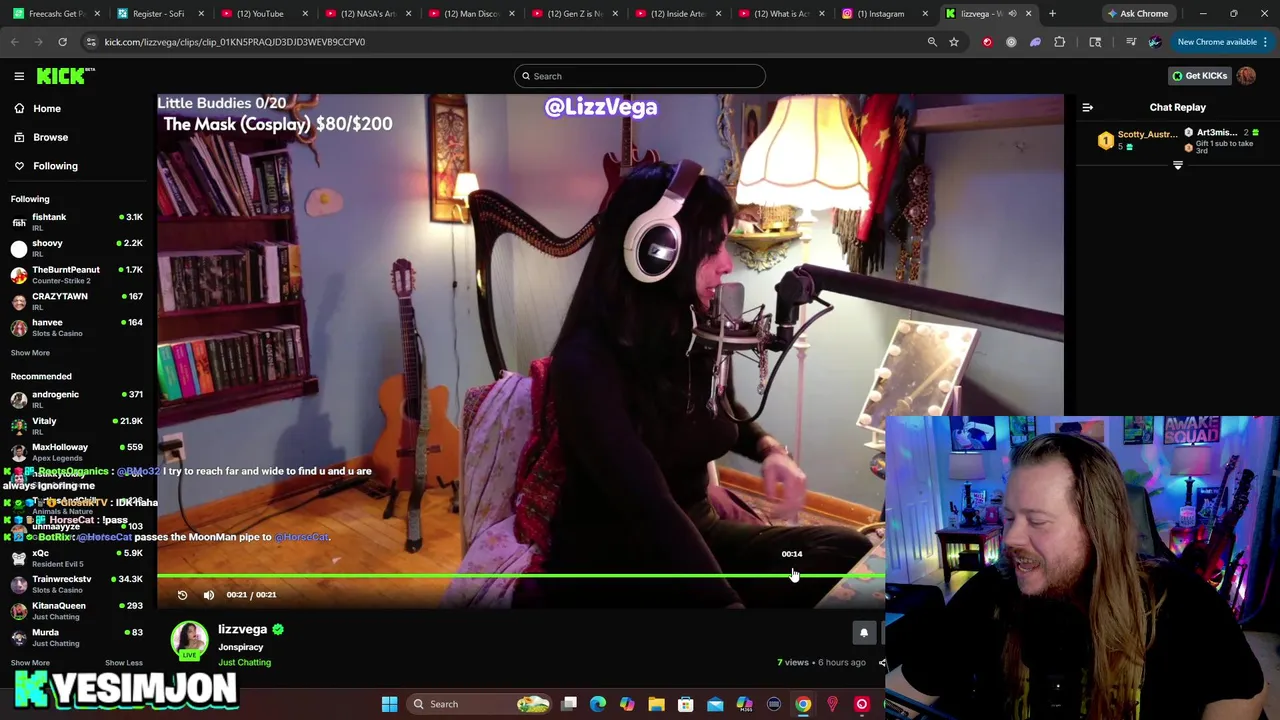Viewport: 1280px width, 720px height.
Task: Collapse the chat replay panel arrow icon
Action: point(1087,107)
